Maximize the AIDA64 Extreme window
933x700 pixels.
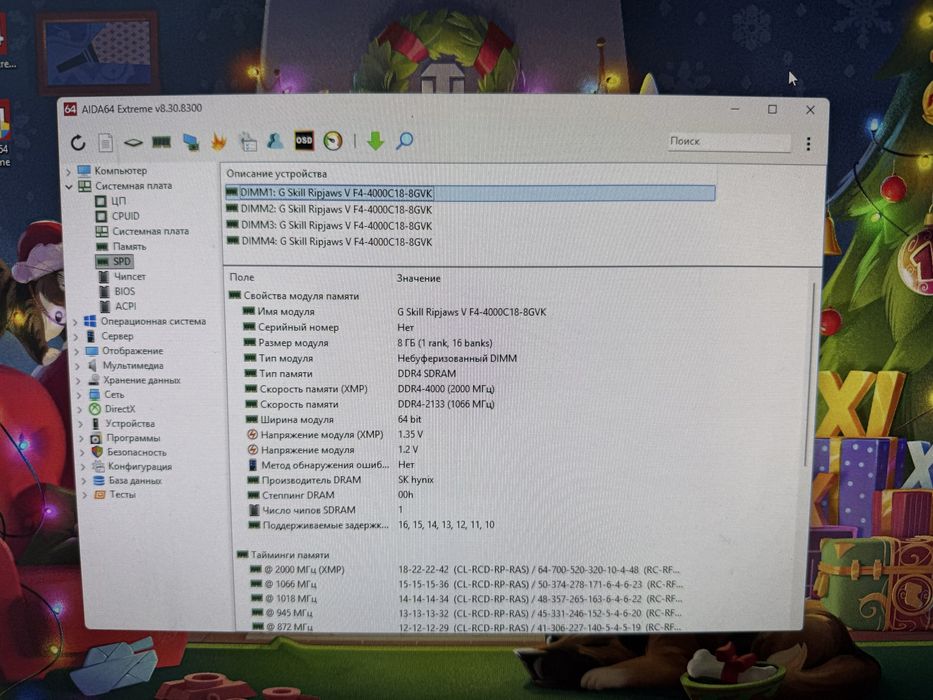coord(772,110)
